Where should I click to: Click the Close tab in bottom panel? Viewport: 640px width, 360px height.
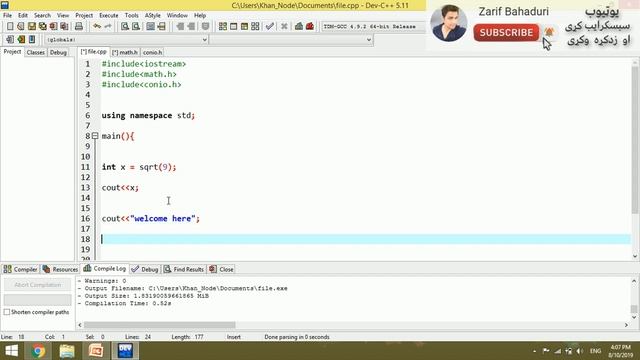(x=221, y=269)
